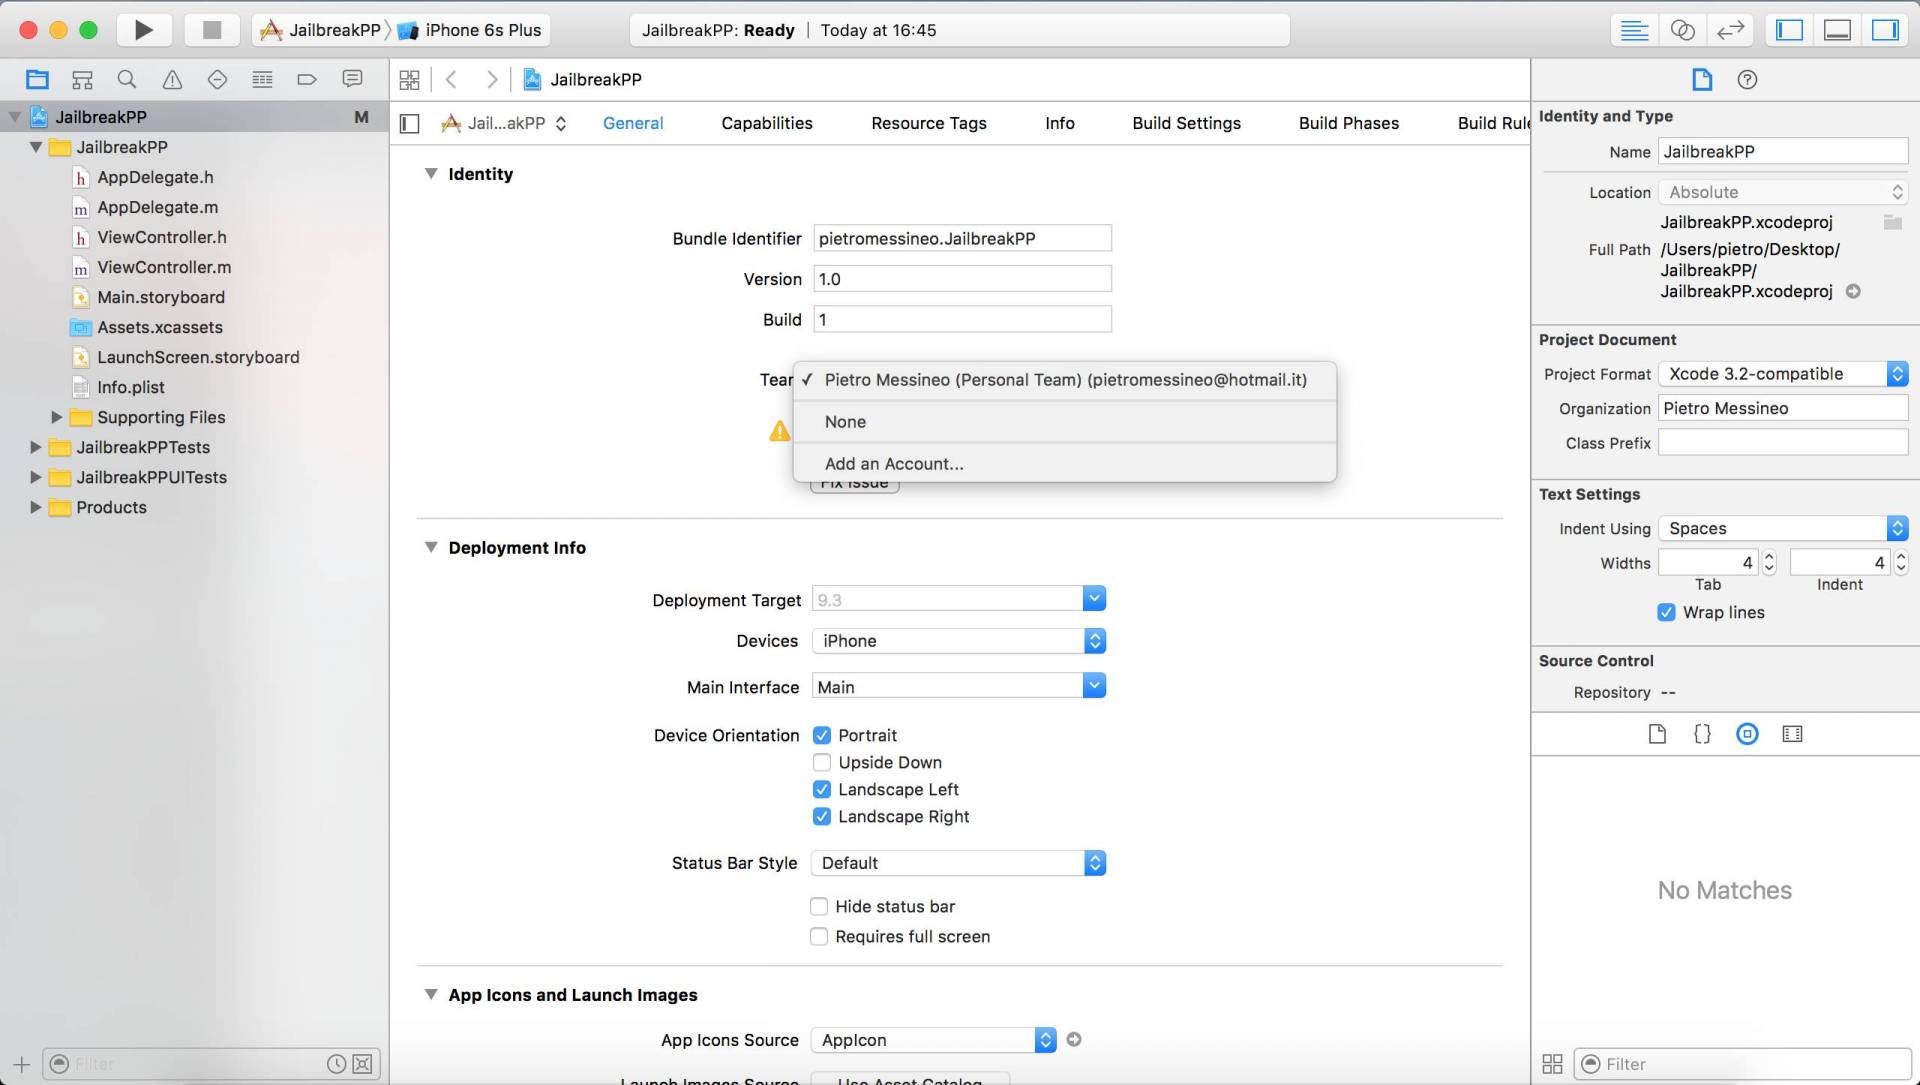Hide the Navigator pane
The width and height of the screenshot is (1920, 1085).
click(x=1789, y=30)
